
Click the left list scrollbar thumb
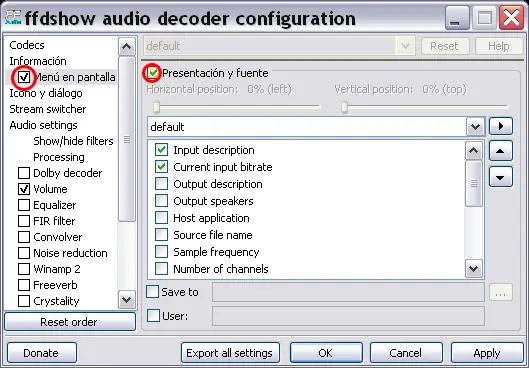(127, 139)
